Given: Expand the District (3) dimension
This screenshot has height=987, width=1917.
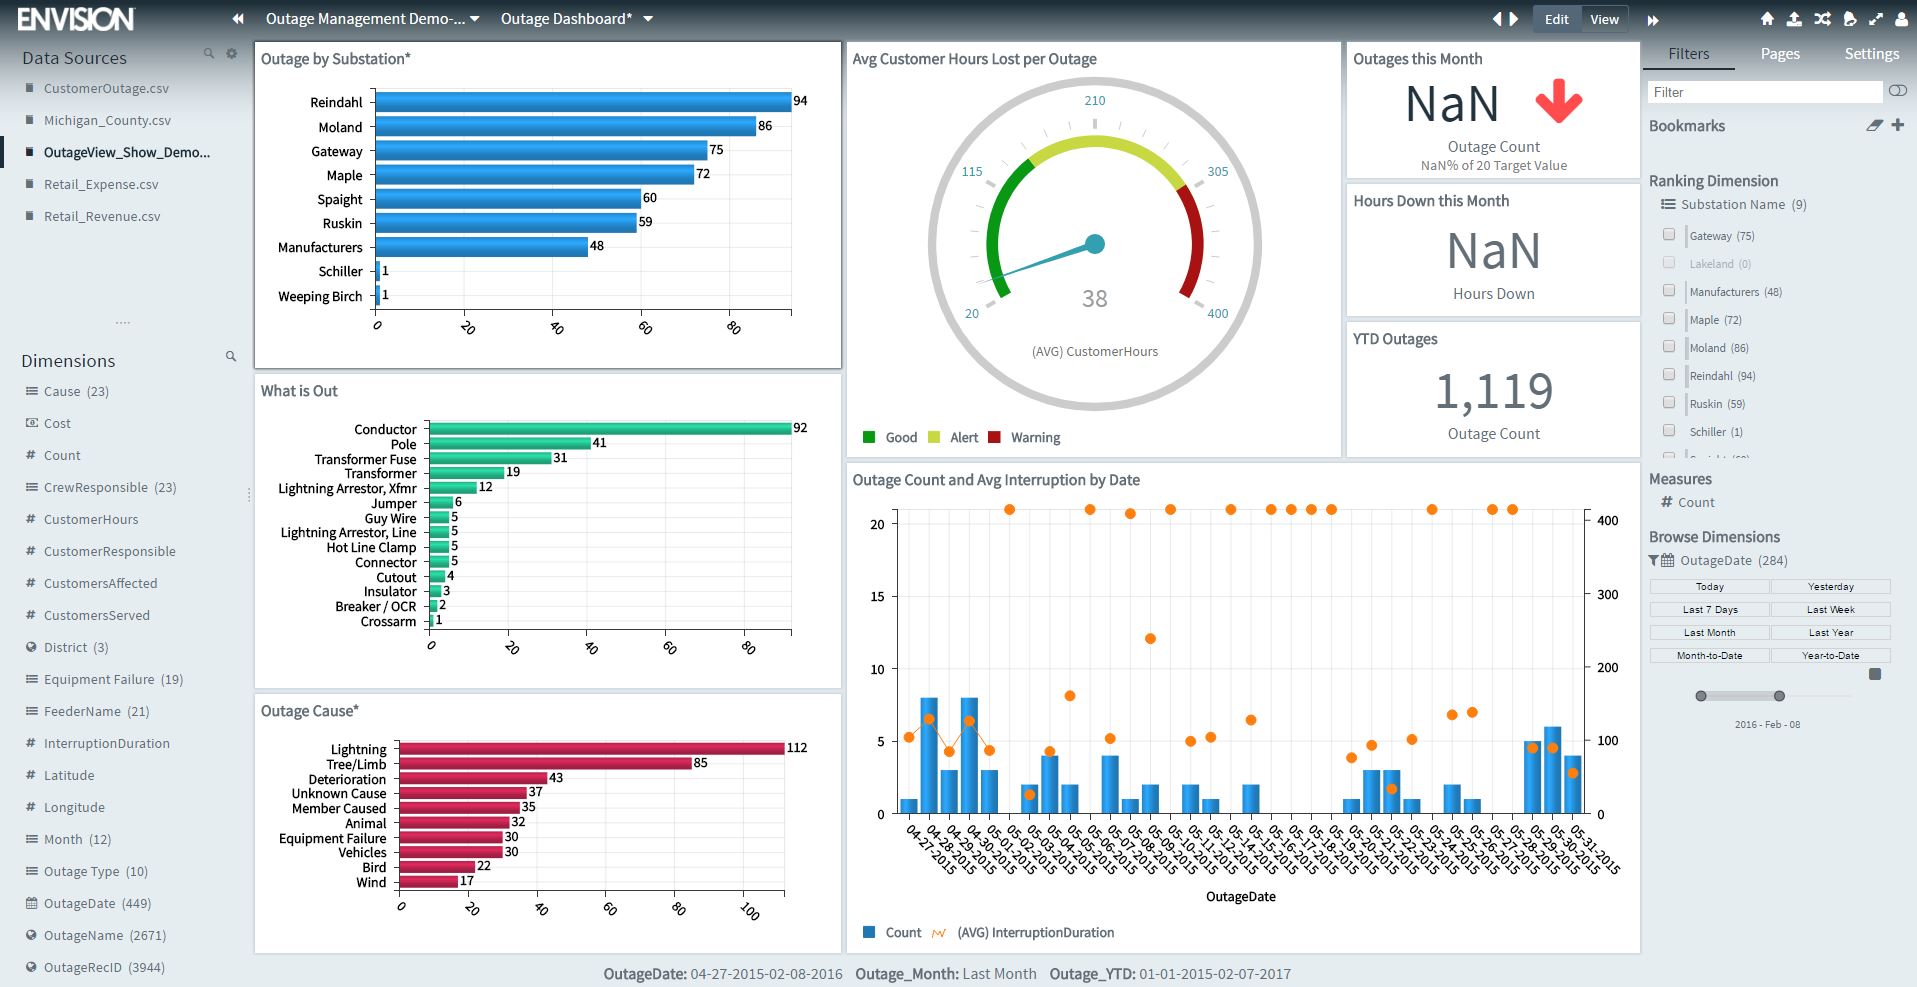Looking at the screenshot, I should [67, 647].
